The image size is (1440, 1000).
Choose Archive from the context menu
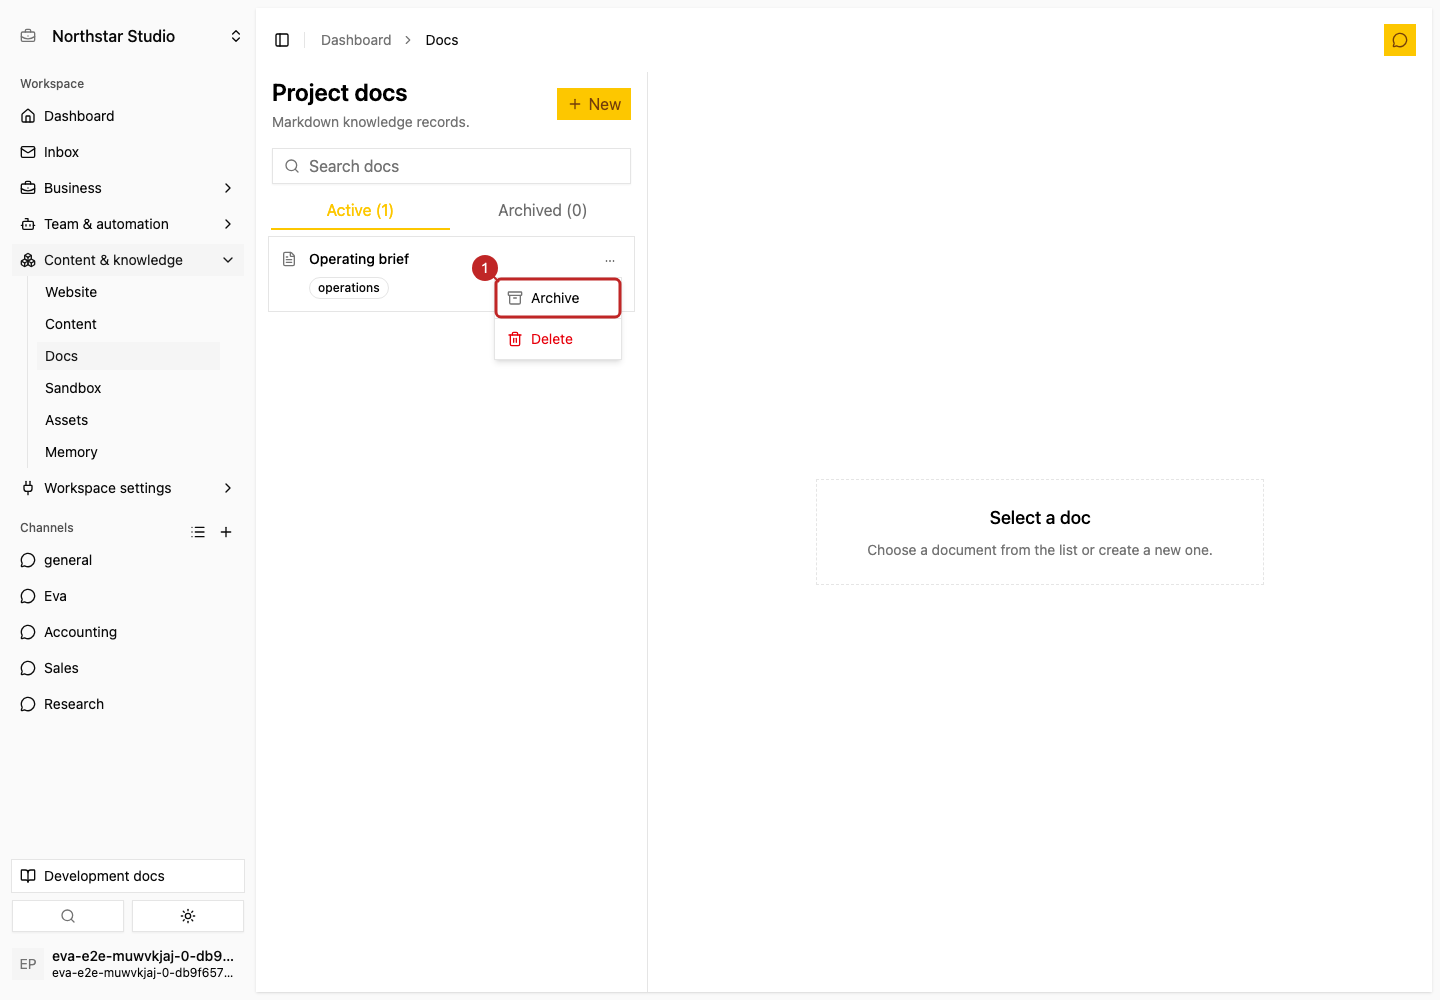[558, 298]
